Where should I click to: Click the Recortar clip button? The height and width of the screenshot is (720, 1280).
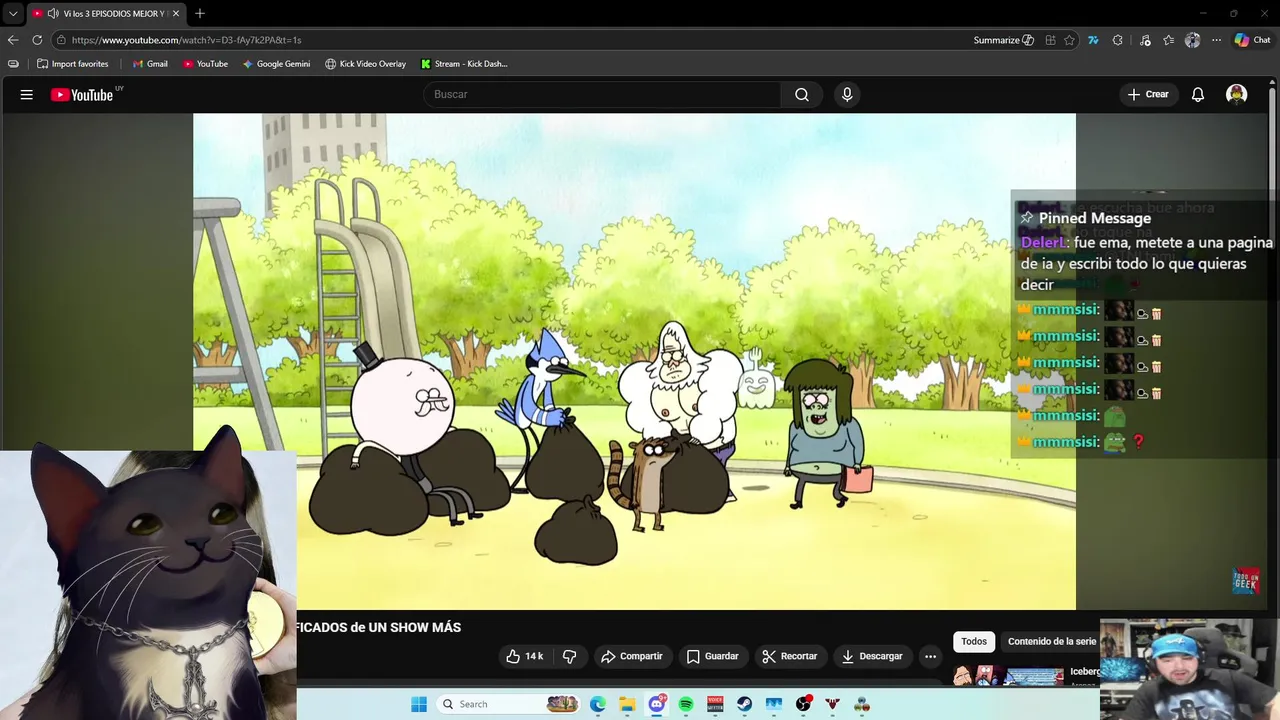coord(790,656)
